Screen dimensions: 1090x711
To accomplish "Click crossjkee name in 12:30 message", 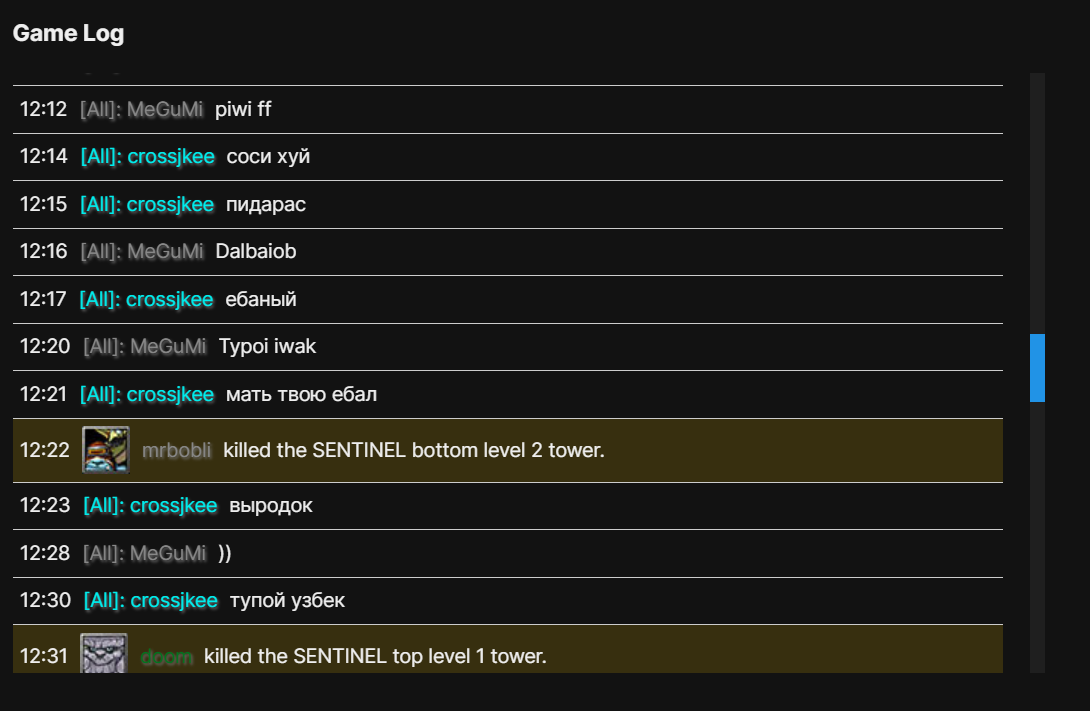I will coord(173,601).
